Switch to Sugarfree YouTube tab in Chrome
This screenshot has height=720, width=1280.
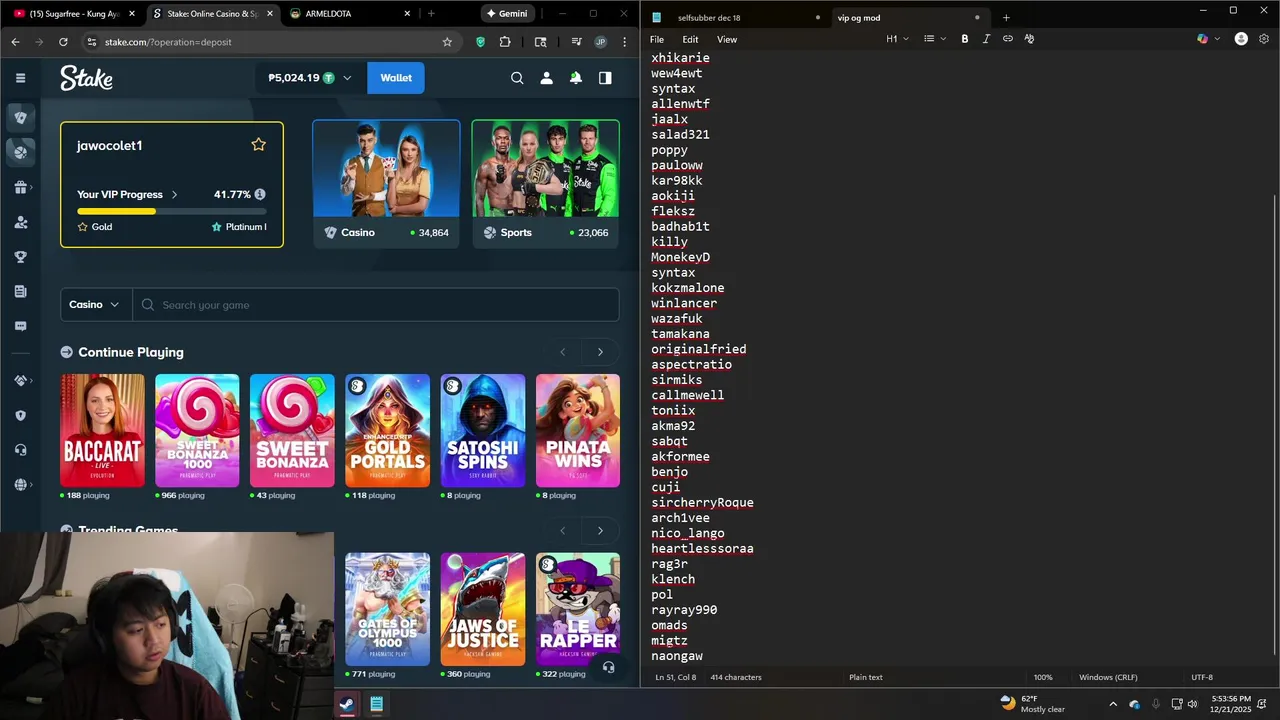pyautogui.click(x=73, y=14)
